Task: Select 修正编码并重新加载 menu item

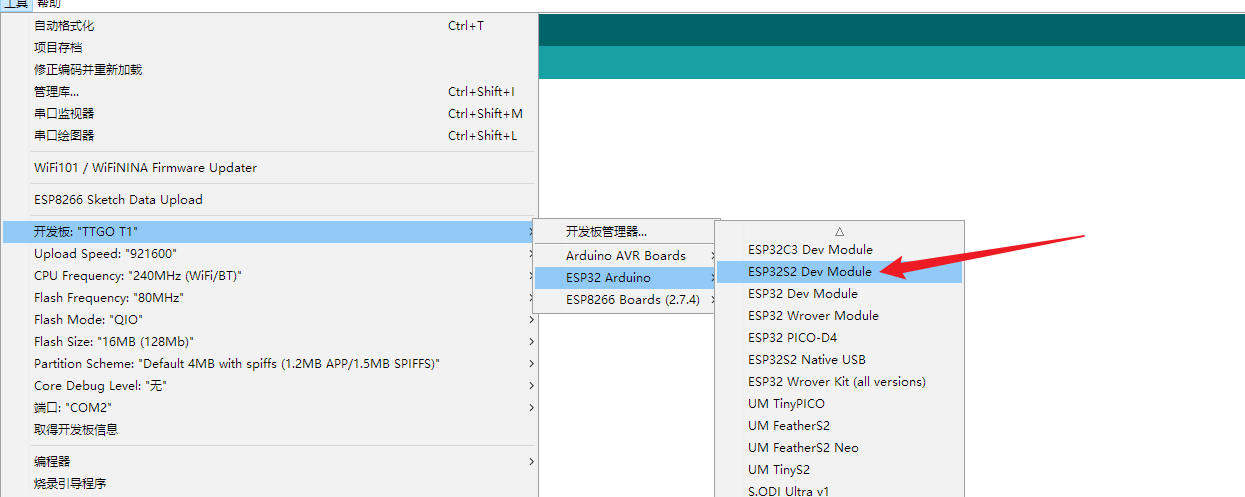Action: [269, 70]
